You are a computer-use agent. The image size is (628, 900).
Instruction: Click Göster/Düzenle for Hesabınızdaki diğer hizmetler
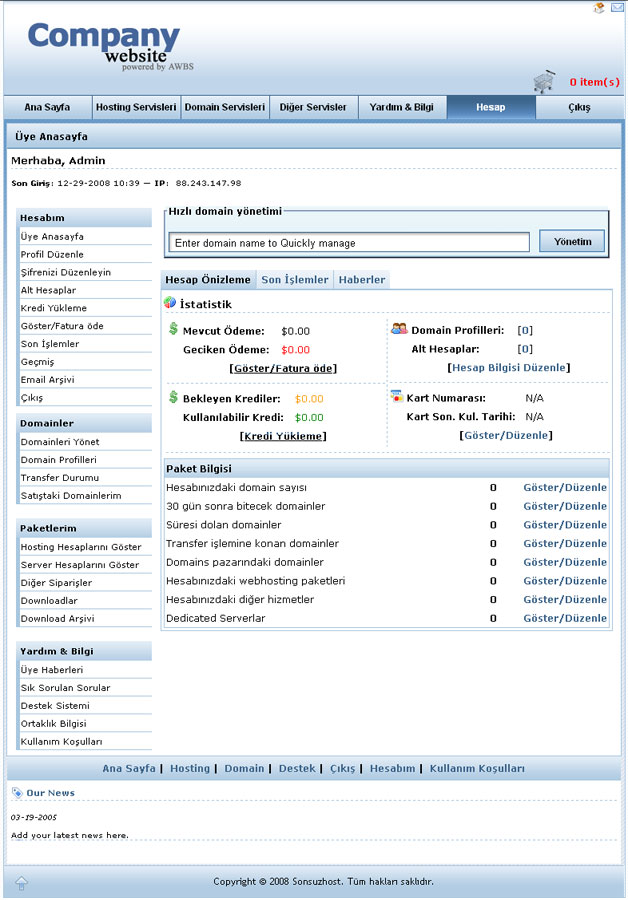tap(565, 599)
